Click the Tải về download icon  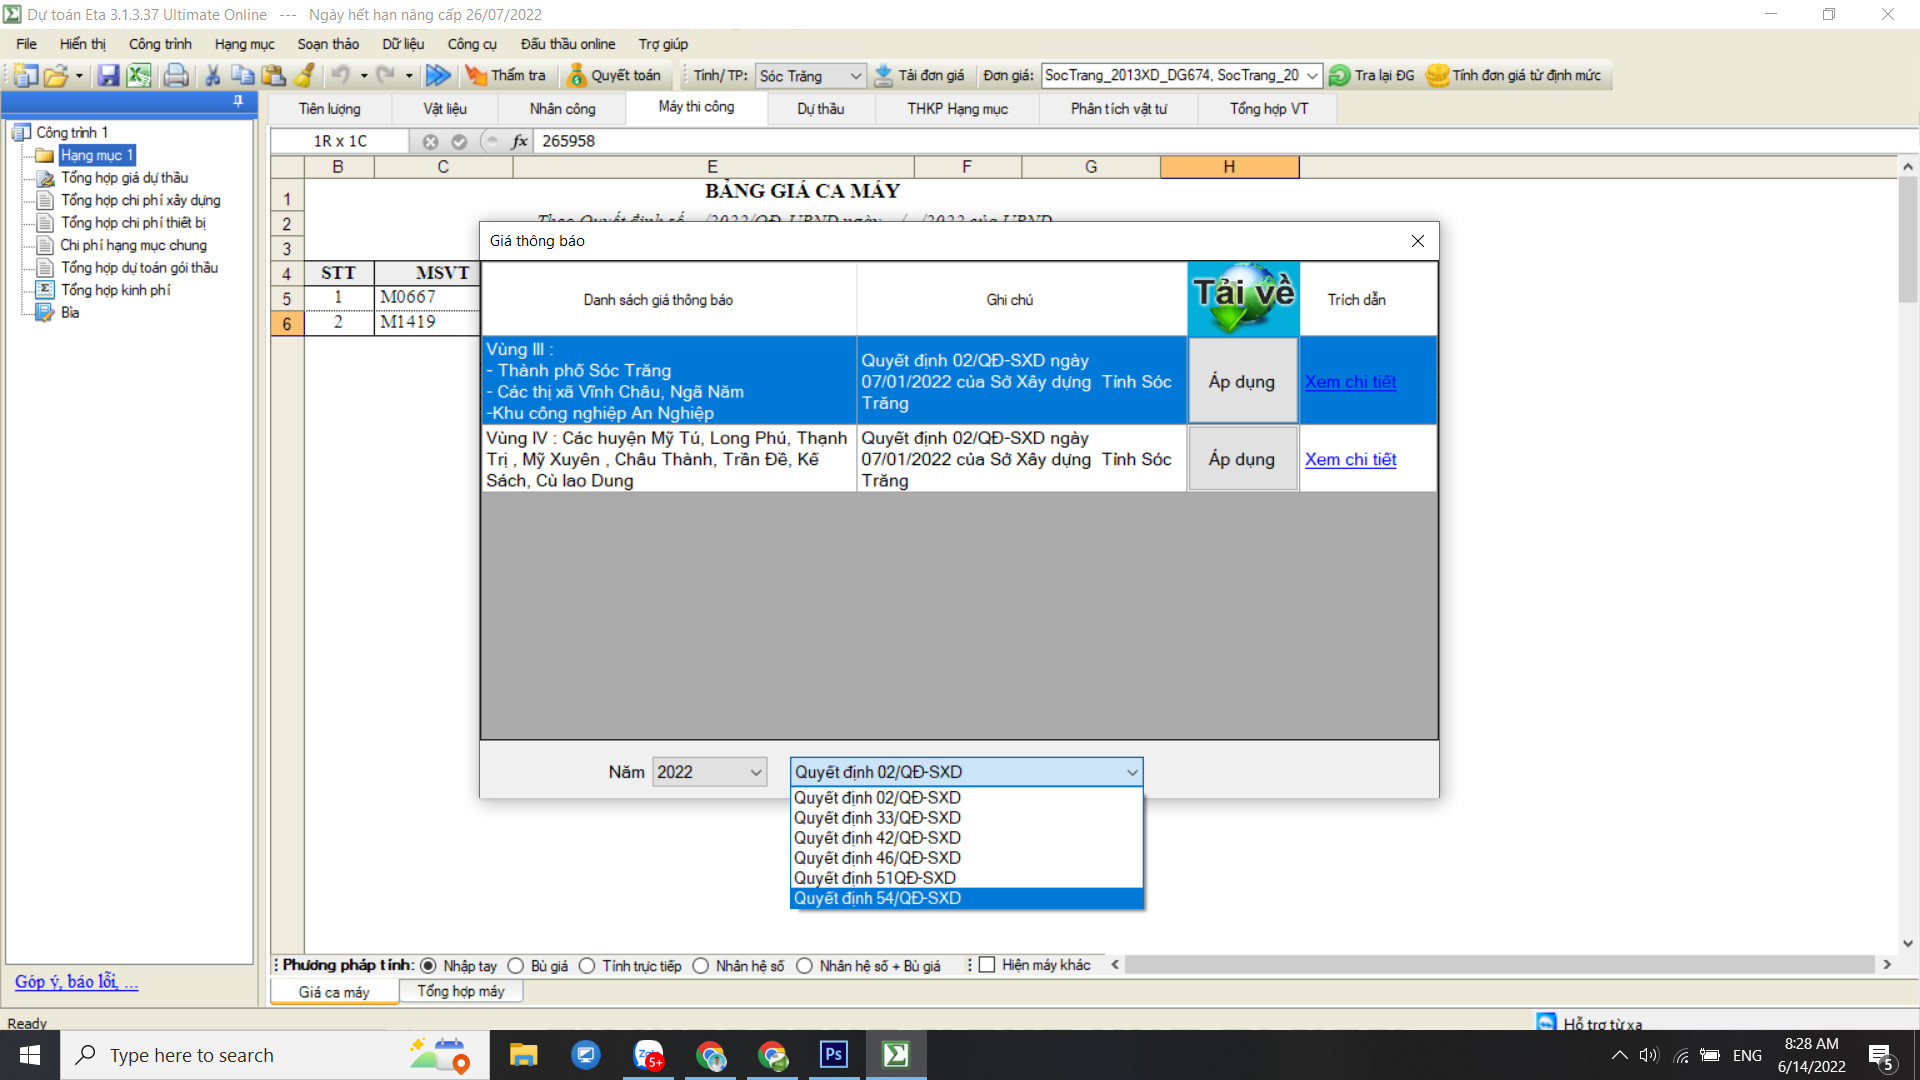click(1243, 299)
